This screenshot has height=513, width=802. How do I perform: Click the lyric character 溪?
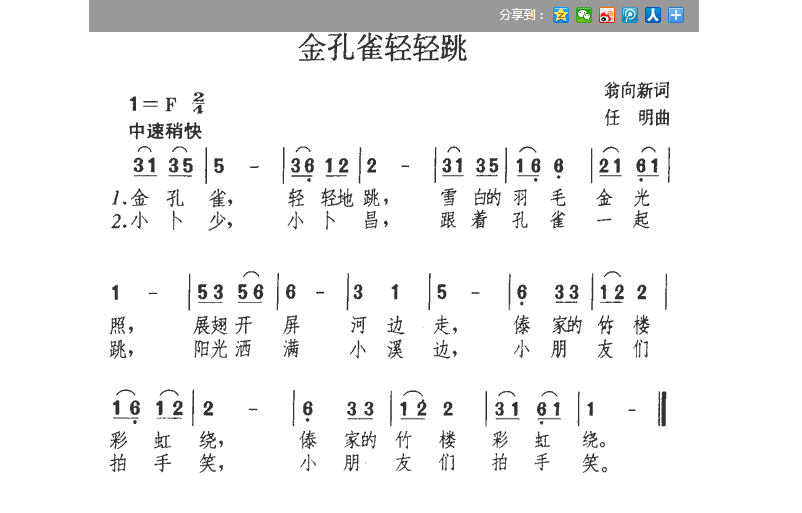(394, 349)
